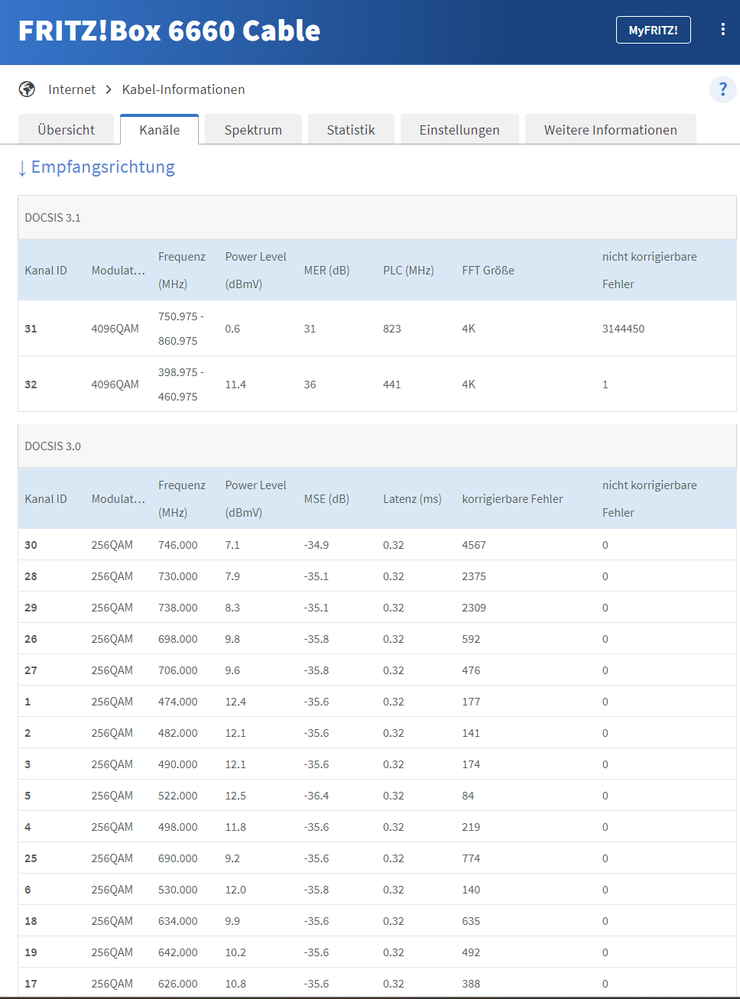This screenshot has width=740, height=999.
Task: Open the Weitere Informationen tab
Action: pos(610,130)
